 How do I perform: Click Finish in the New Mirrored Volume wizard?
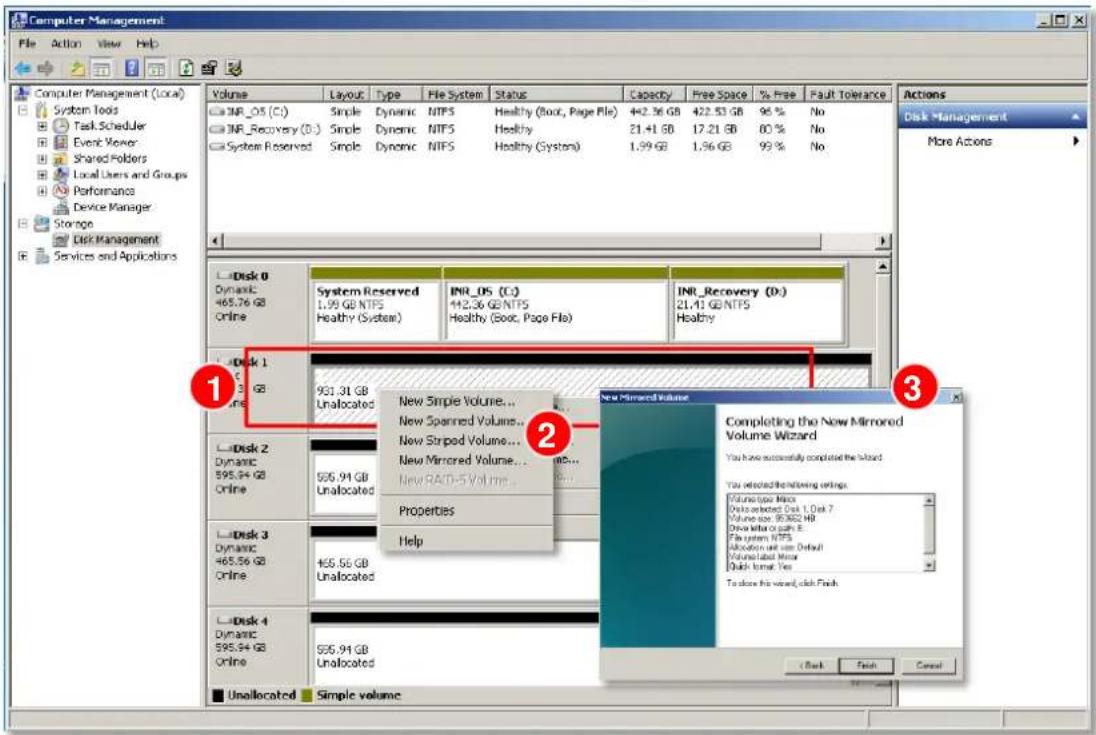(866, 665)
